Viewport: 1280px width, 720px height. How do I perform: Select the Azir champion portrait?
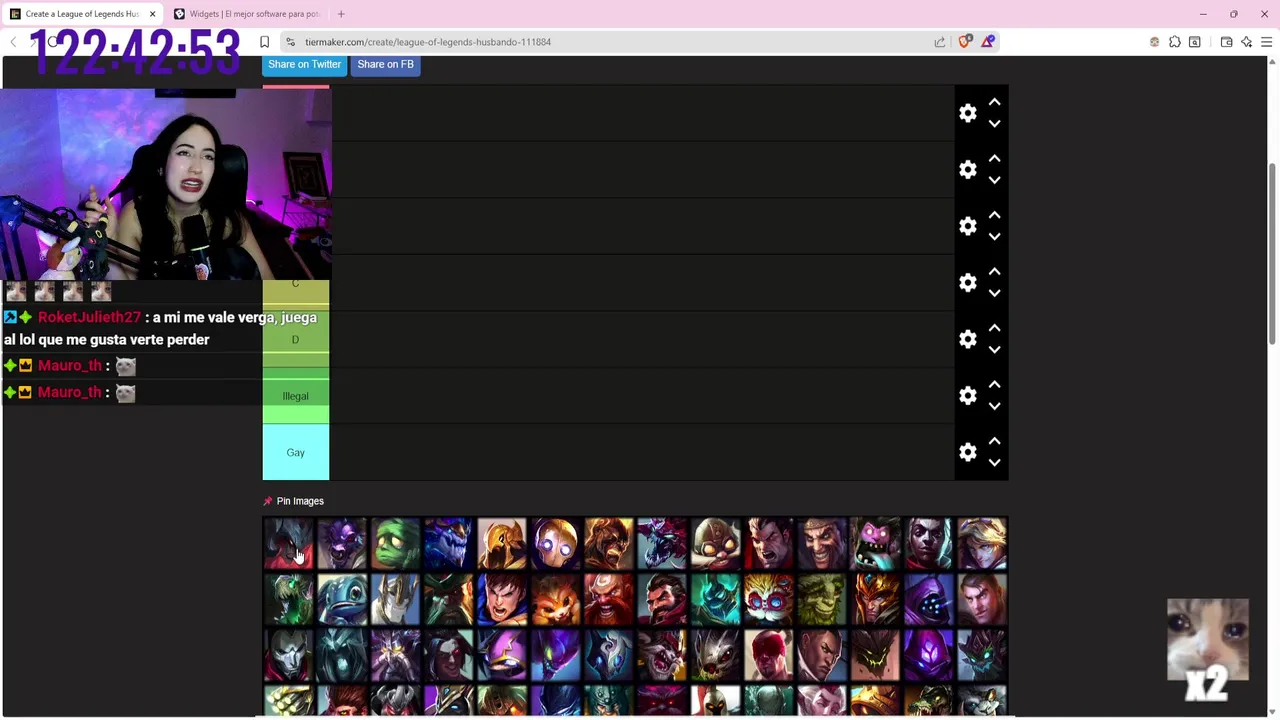[502, 543]
